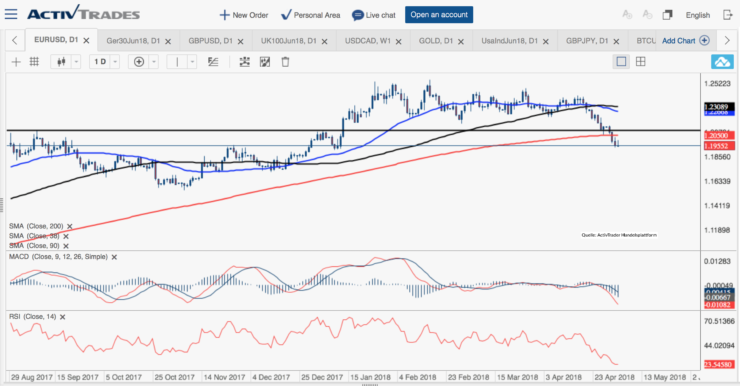Click the chart template icon

click(x=265, y=62)
